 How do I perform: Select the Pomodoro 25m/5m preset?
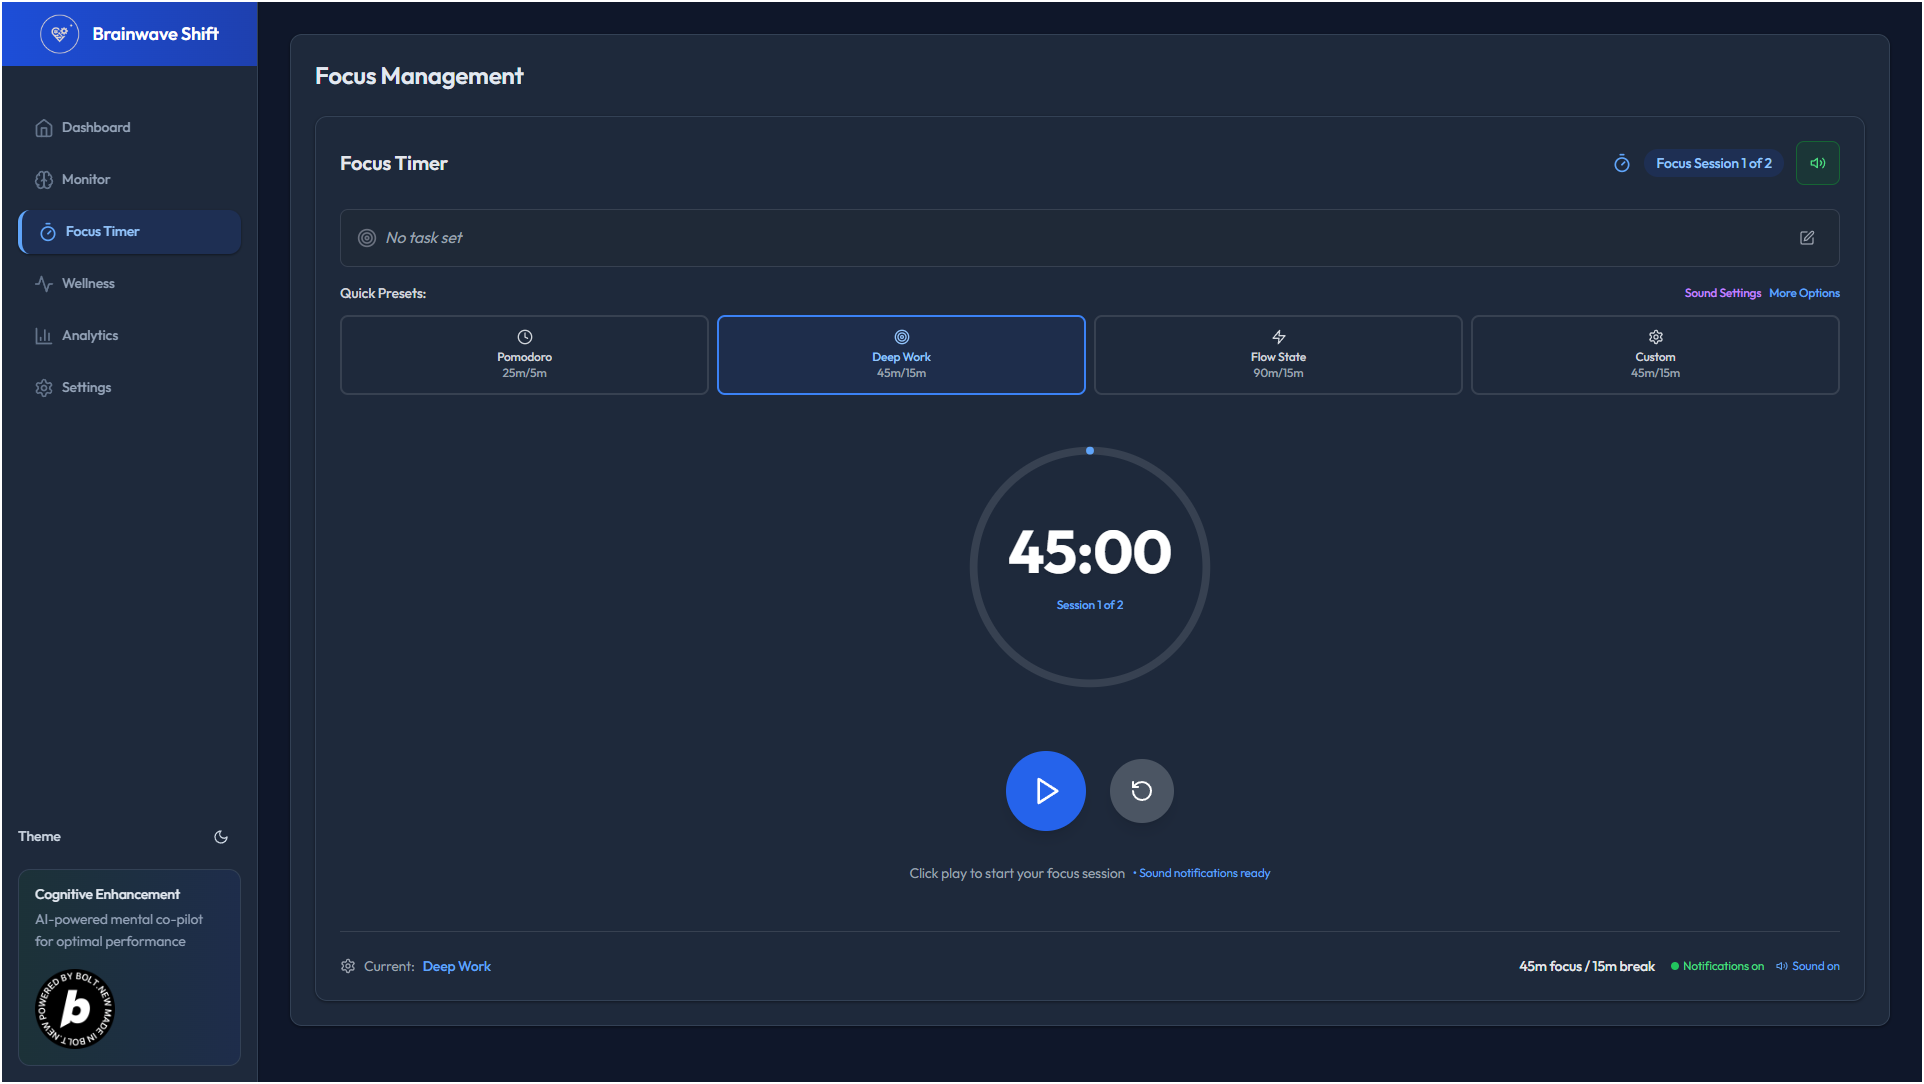click(524, 355)
